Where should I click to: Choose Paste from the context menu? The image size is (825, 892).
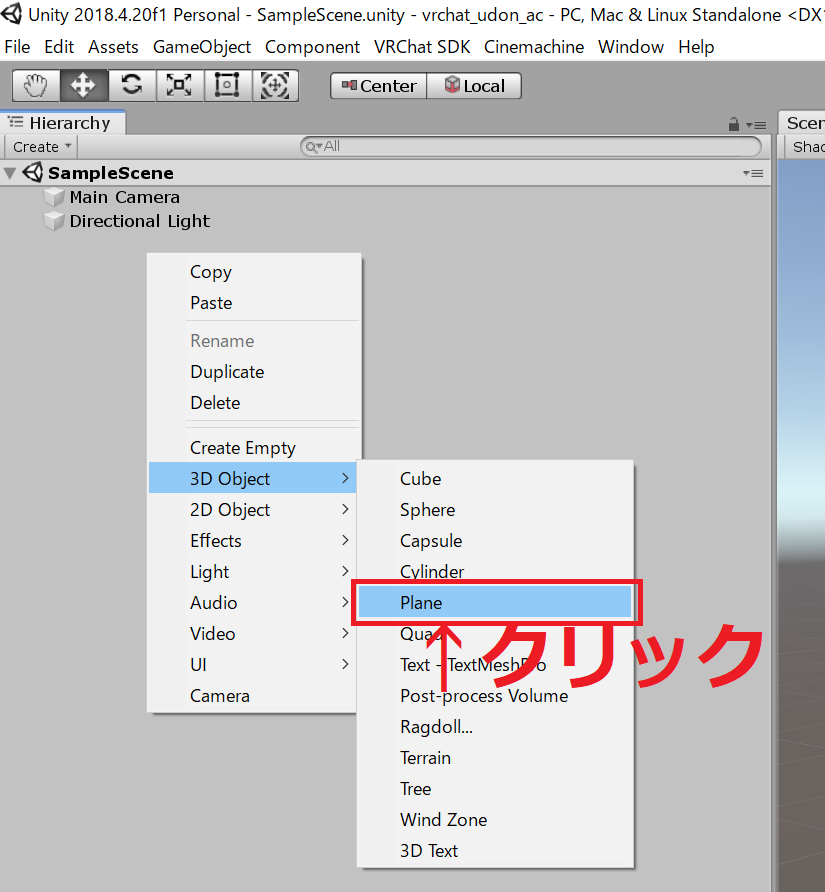tap(254, 303)
